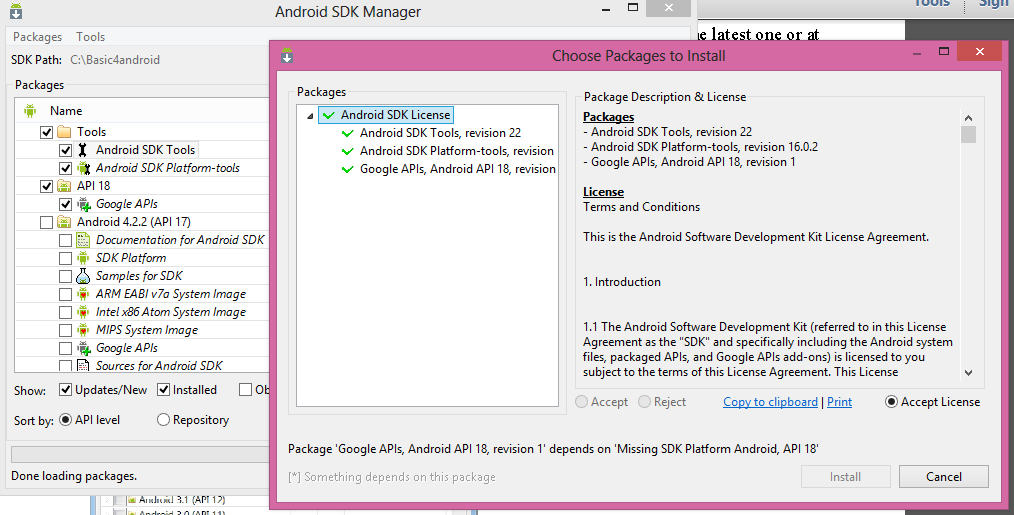Viewport: 1014px width, 515px height.
Task: Check the MIPS System Image checkbox
Action: click(x=65, y=331)
